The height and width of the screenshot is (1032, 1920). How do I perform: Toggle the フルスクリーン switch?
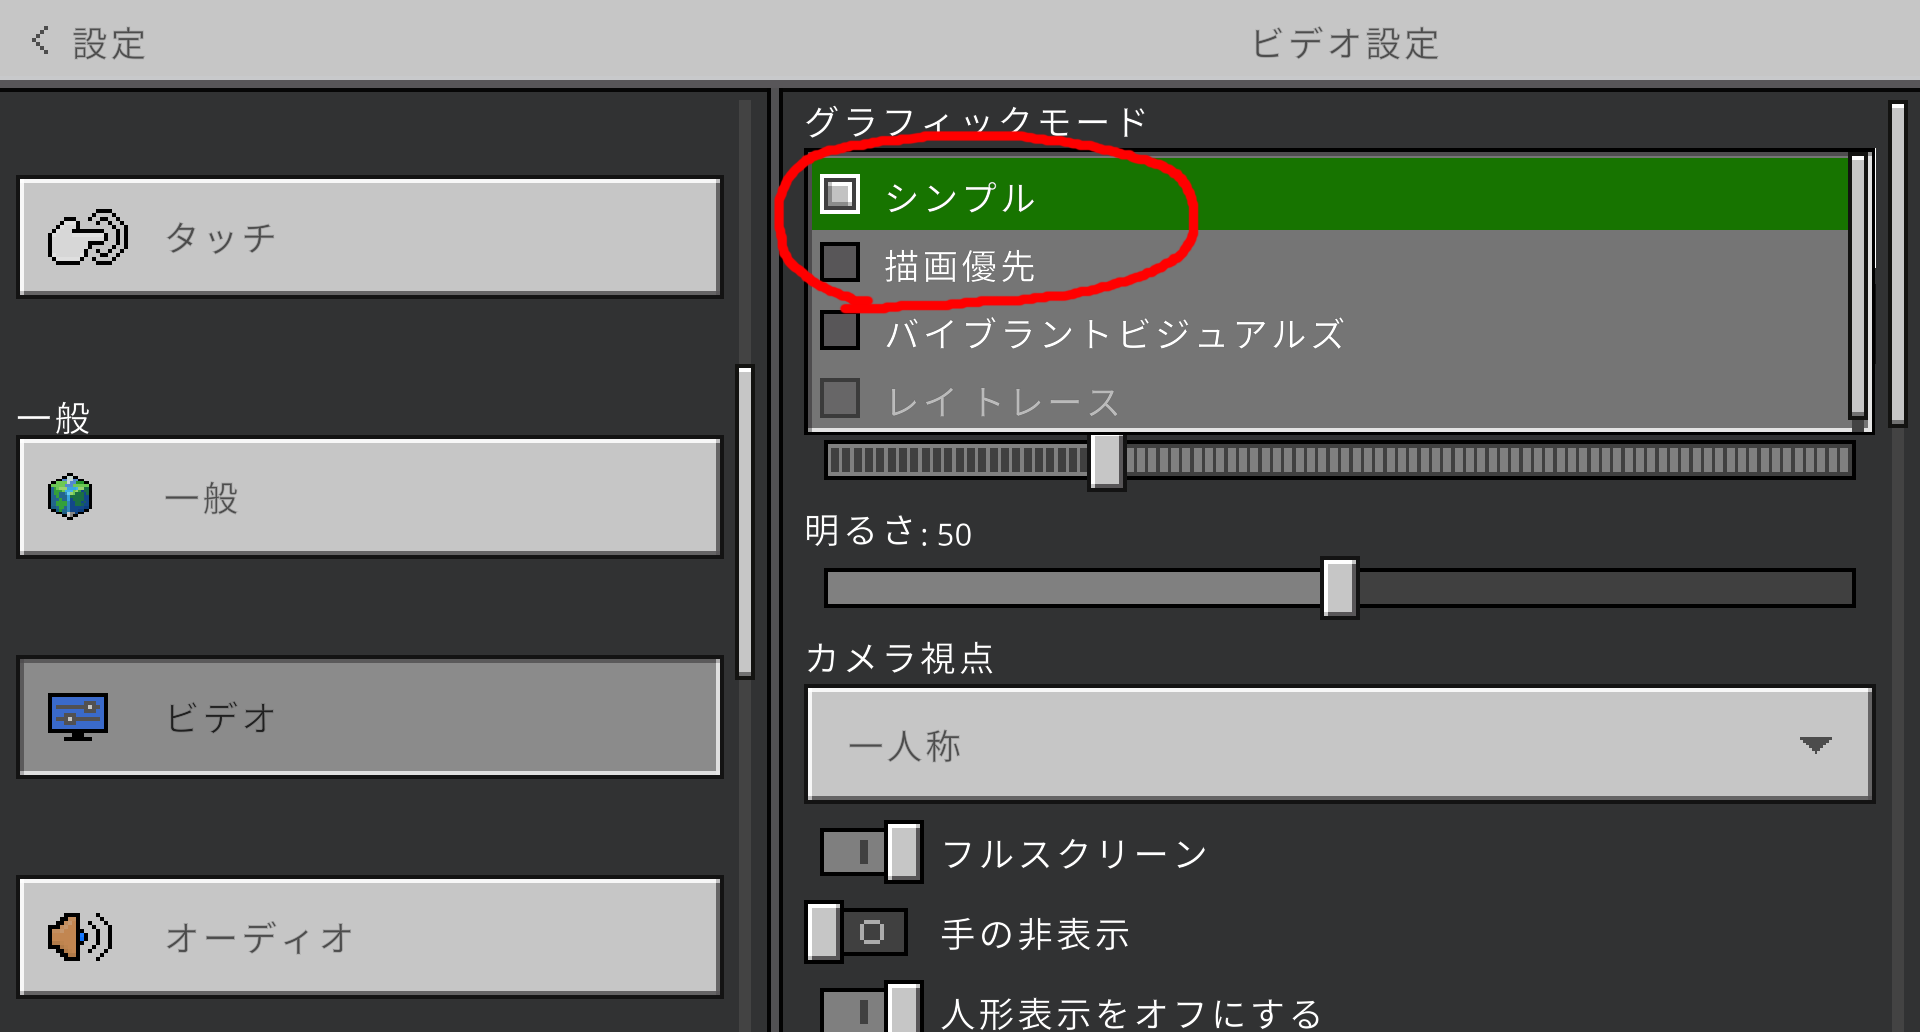(x=871, y=852)
